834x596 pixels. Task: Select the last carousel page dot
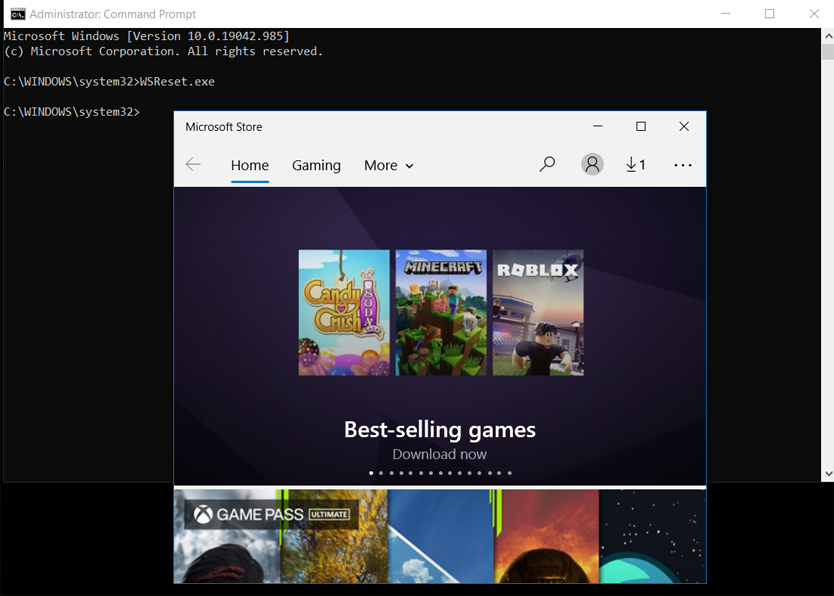pos(510,473)
